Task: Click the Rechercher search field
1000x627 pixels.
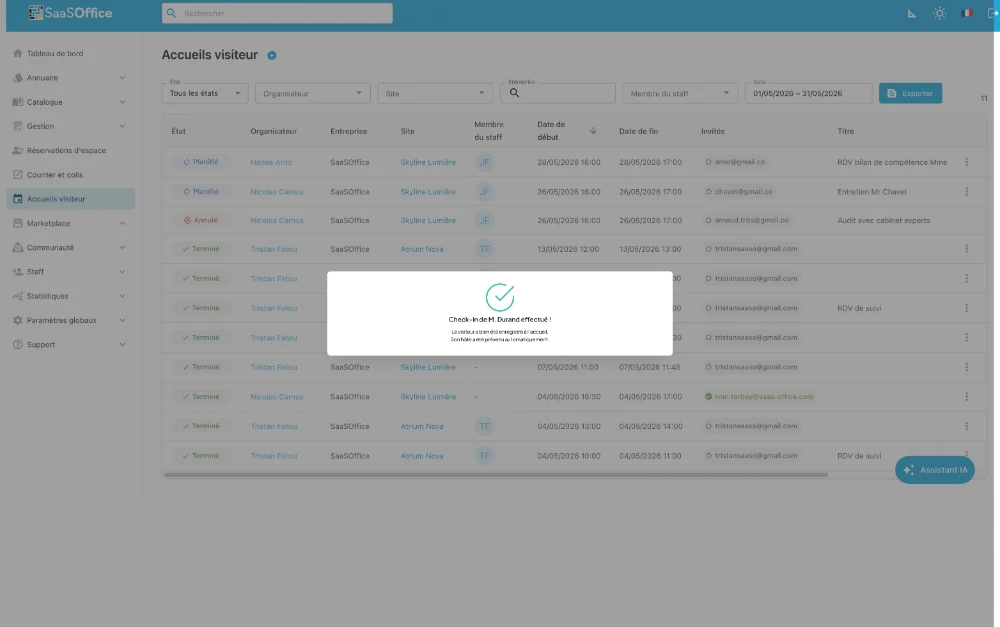Action: coord(277,13)
